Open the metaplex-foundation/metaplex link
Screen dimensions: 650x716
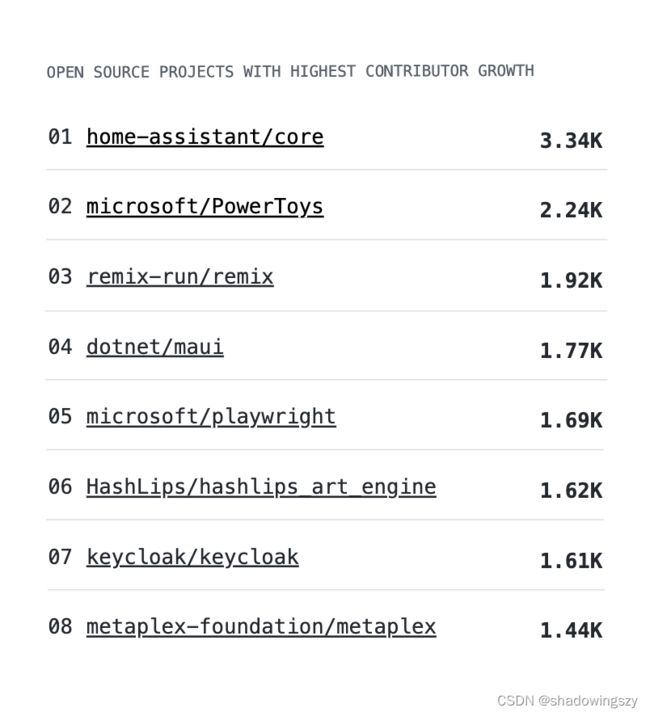point(261,626)
